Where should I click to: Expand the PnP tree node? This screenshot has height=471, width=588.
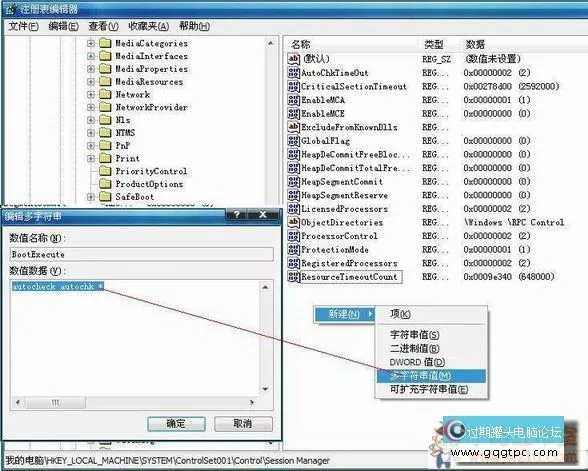(90, 146)
